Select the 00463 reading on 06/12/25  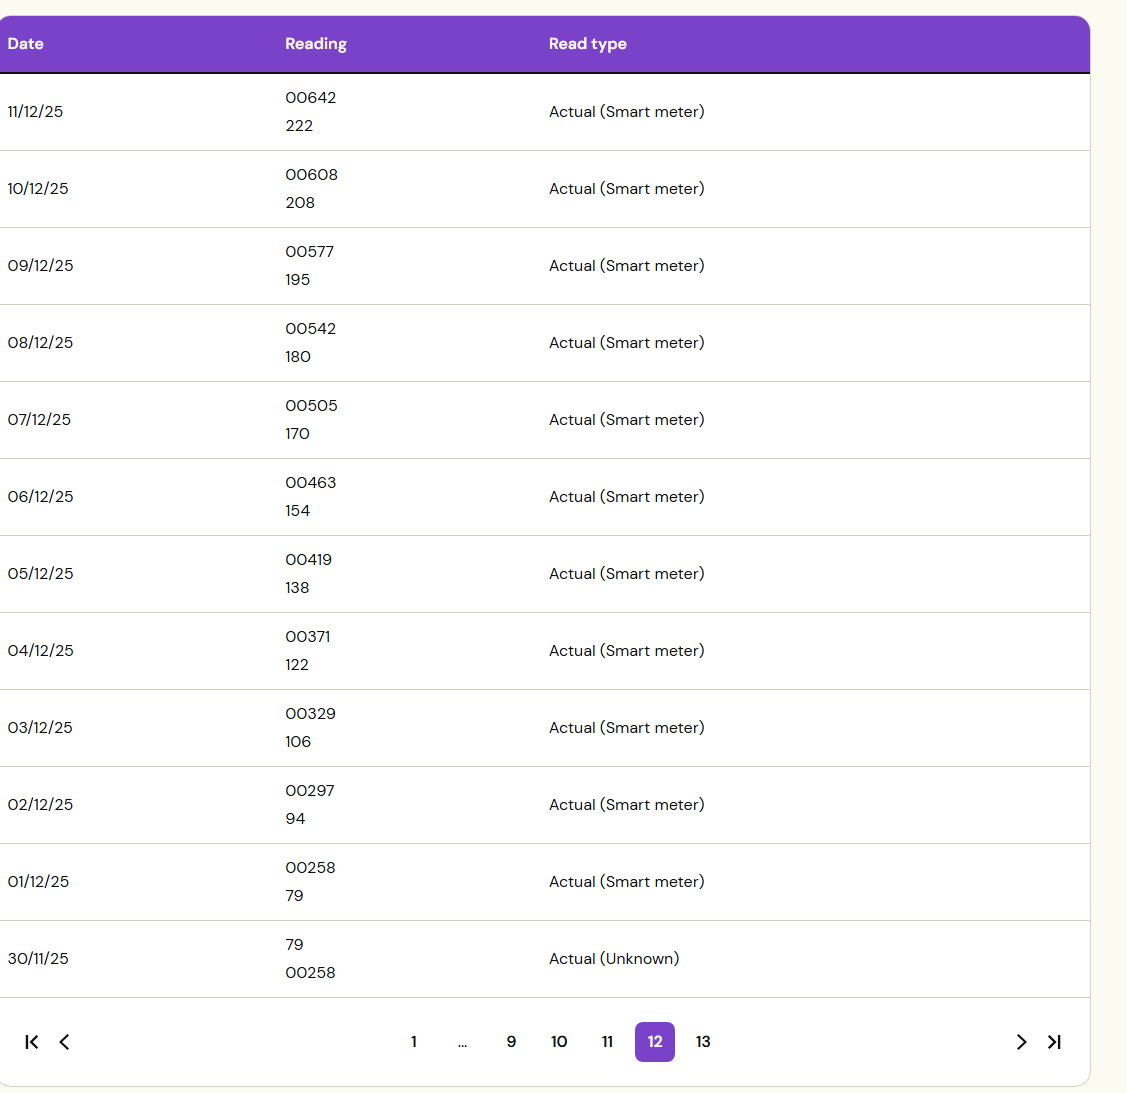(x=311, y=483)
